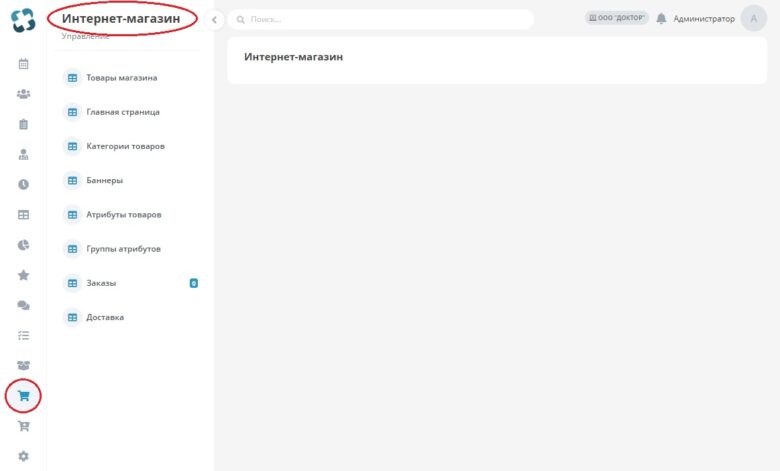Open the calendar icon in left sidebar
Screen dimensions: 780x471
23,64
